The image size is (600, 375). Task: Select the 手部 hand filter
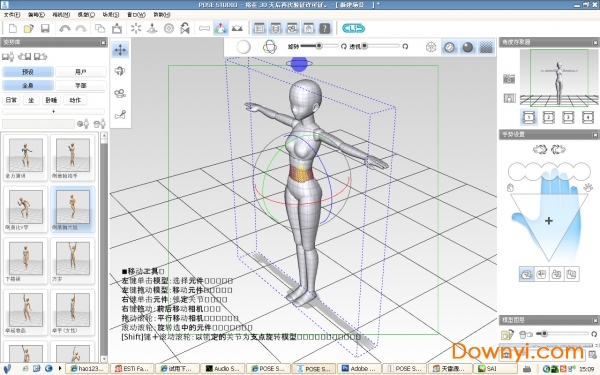[81, 85]
